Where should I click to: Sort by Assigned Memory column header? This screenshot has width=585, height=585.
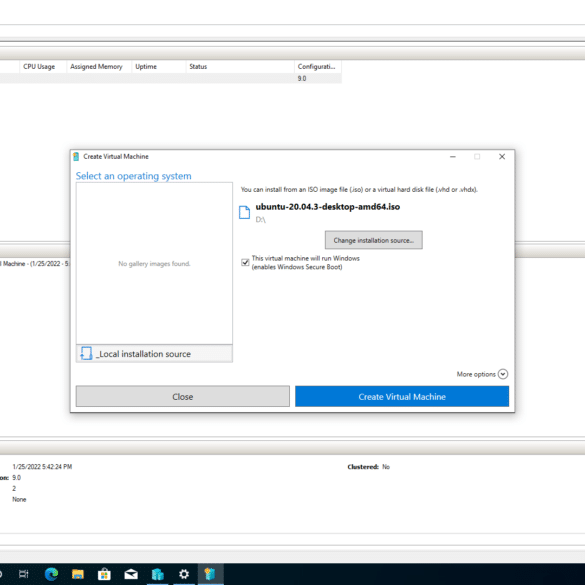pyautogui.click(x=96, y=66)
